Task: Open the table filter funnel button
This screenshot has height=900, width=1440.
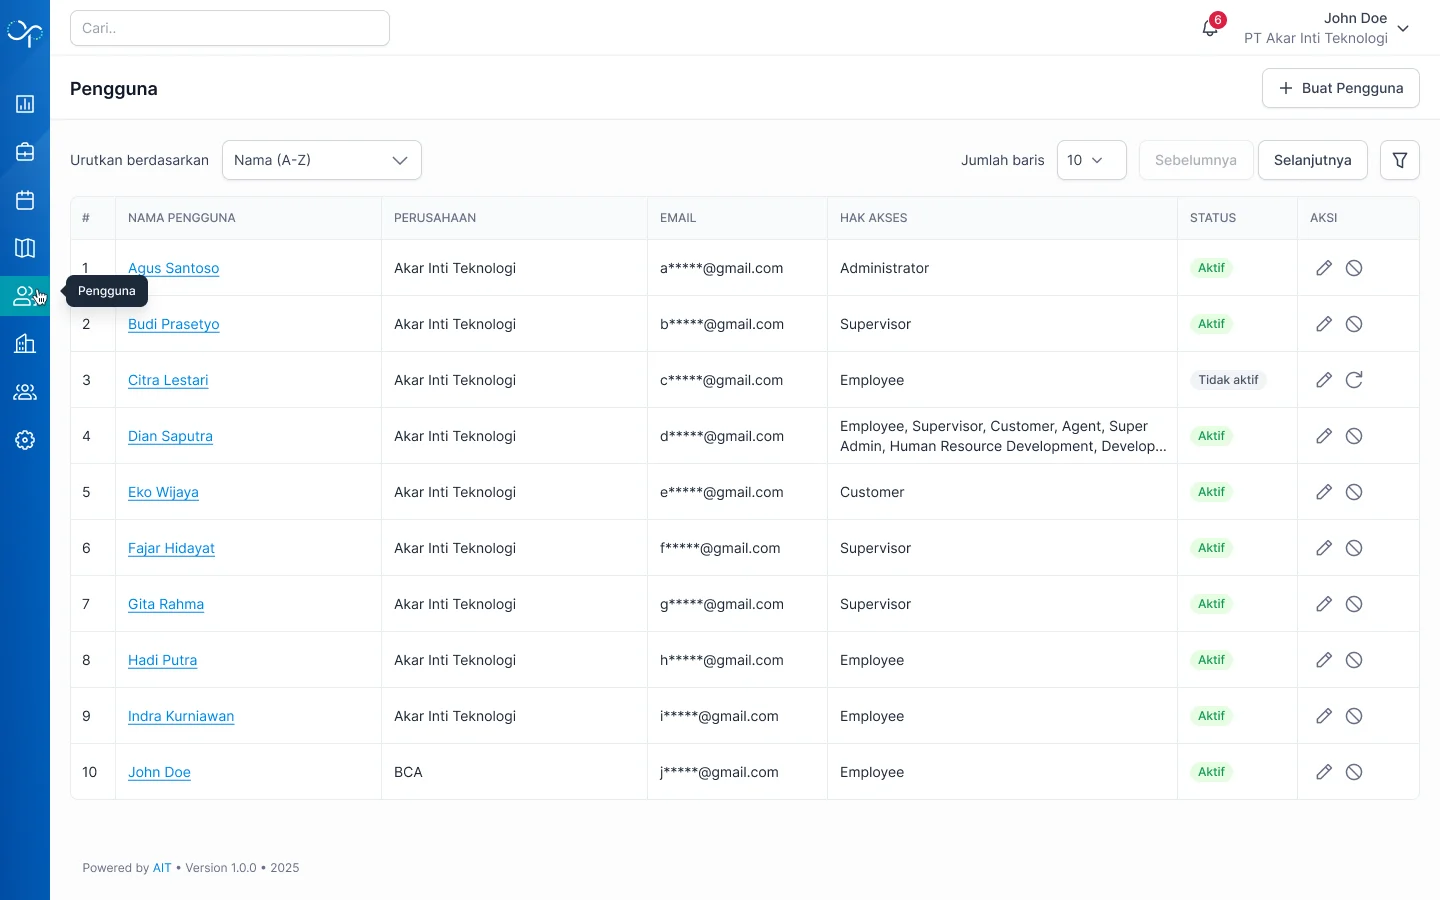Action: (x=1400, y=160)
